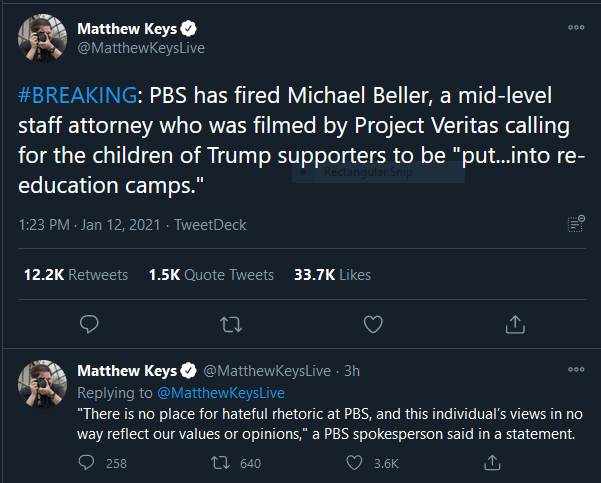
Task: Click the avatar on the reply tweet
Action: [43, 383]
